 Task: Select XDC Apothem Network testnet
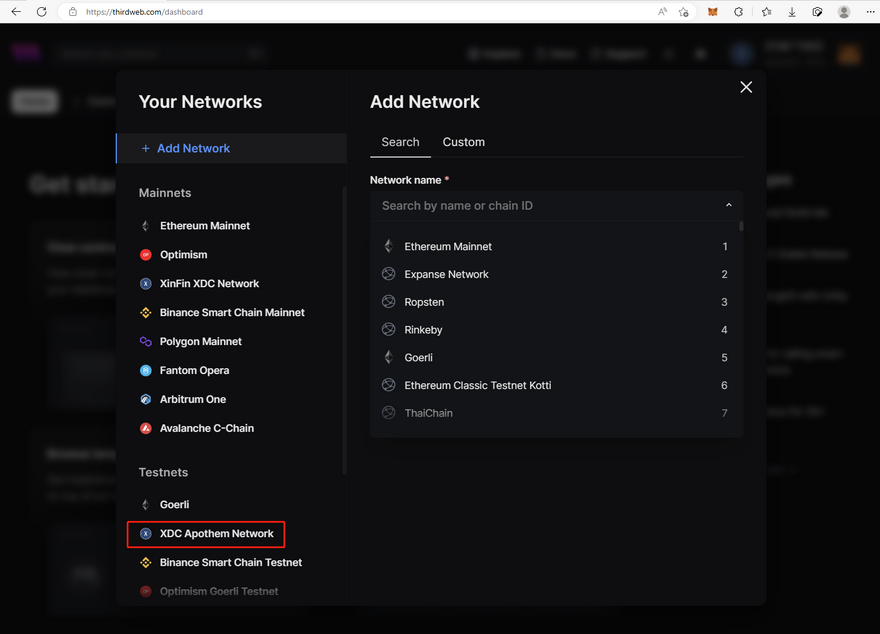[x=216, y=534]
